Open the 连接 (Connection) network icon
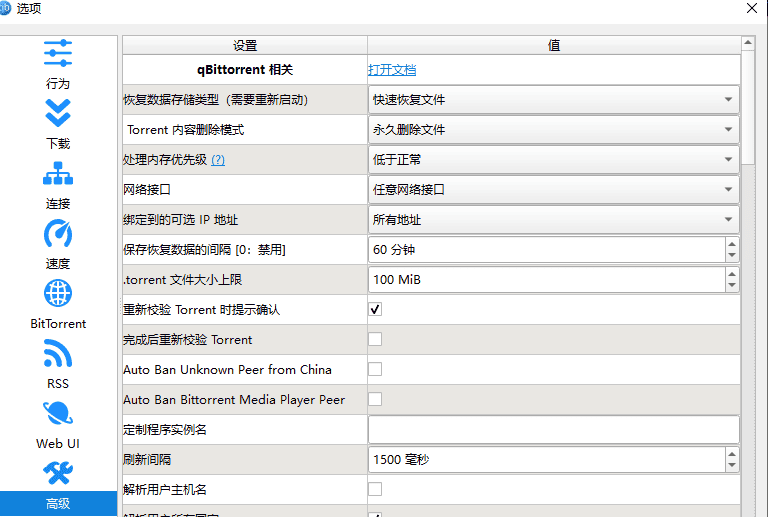Image resolution: width=768 pixels, height=517 pixels. coord(58,174)
